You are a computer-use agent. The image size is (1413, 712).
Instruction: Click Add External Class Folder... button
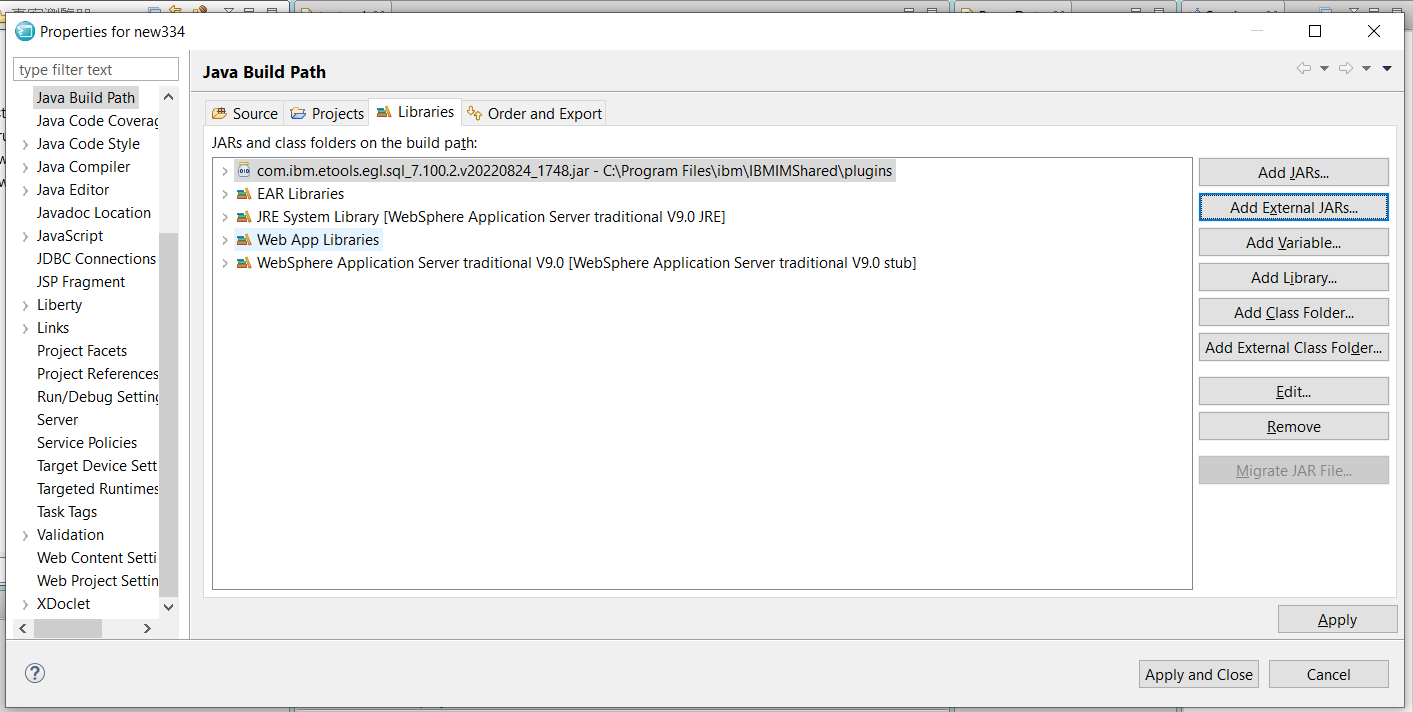[x=1293, y=347]
